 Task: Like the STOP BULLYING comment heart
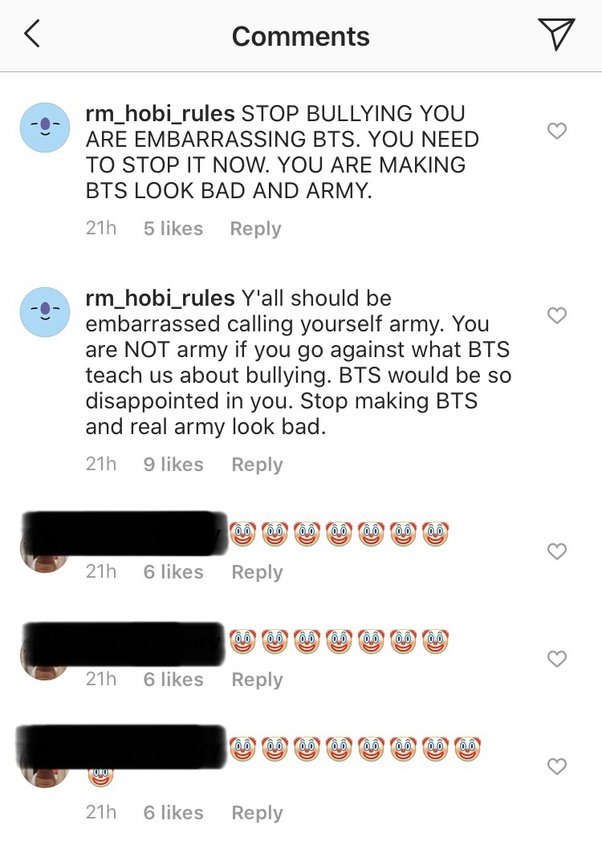[557, 131]
